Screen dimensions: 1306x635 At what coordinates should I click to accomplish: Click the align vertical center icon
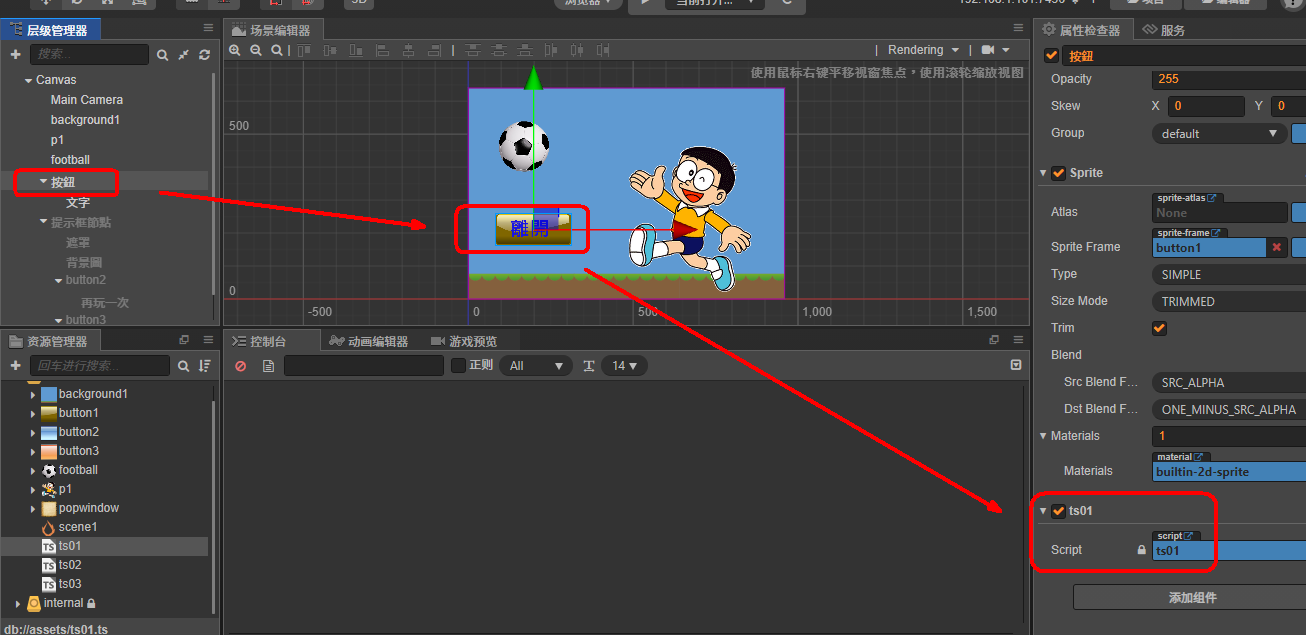330,50
